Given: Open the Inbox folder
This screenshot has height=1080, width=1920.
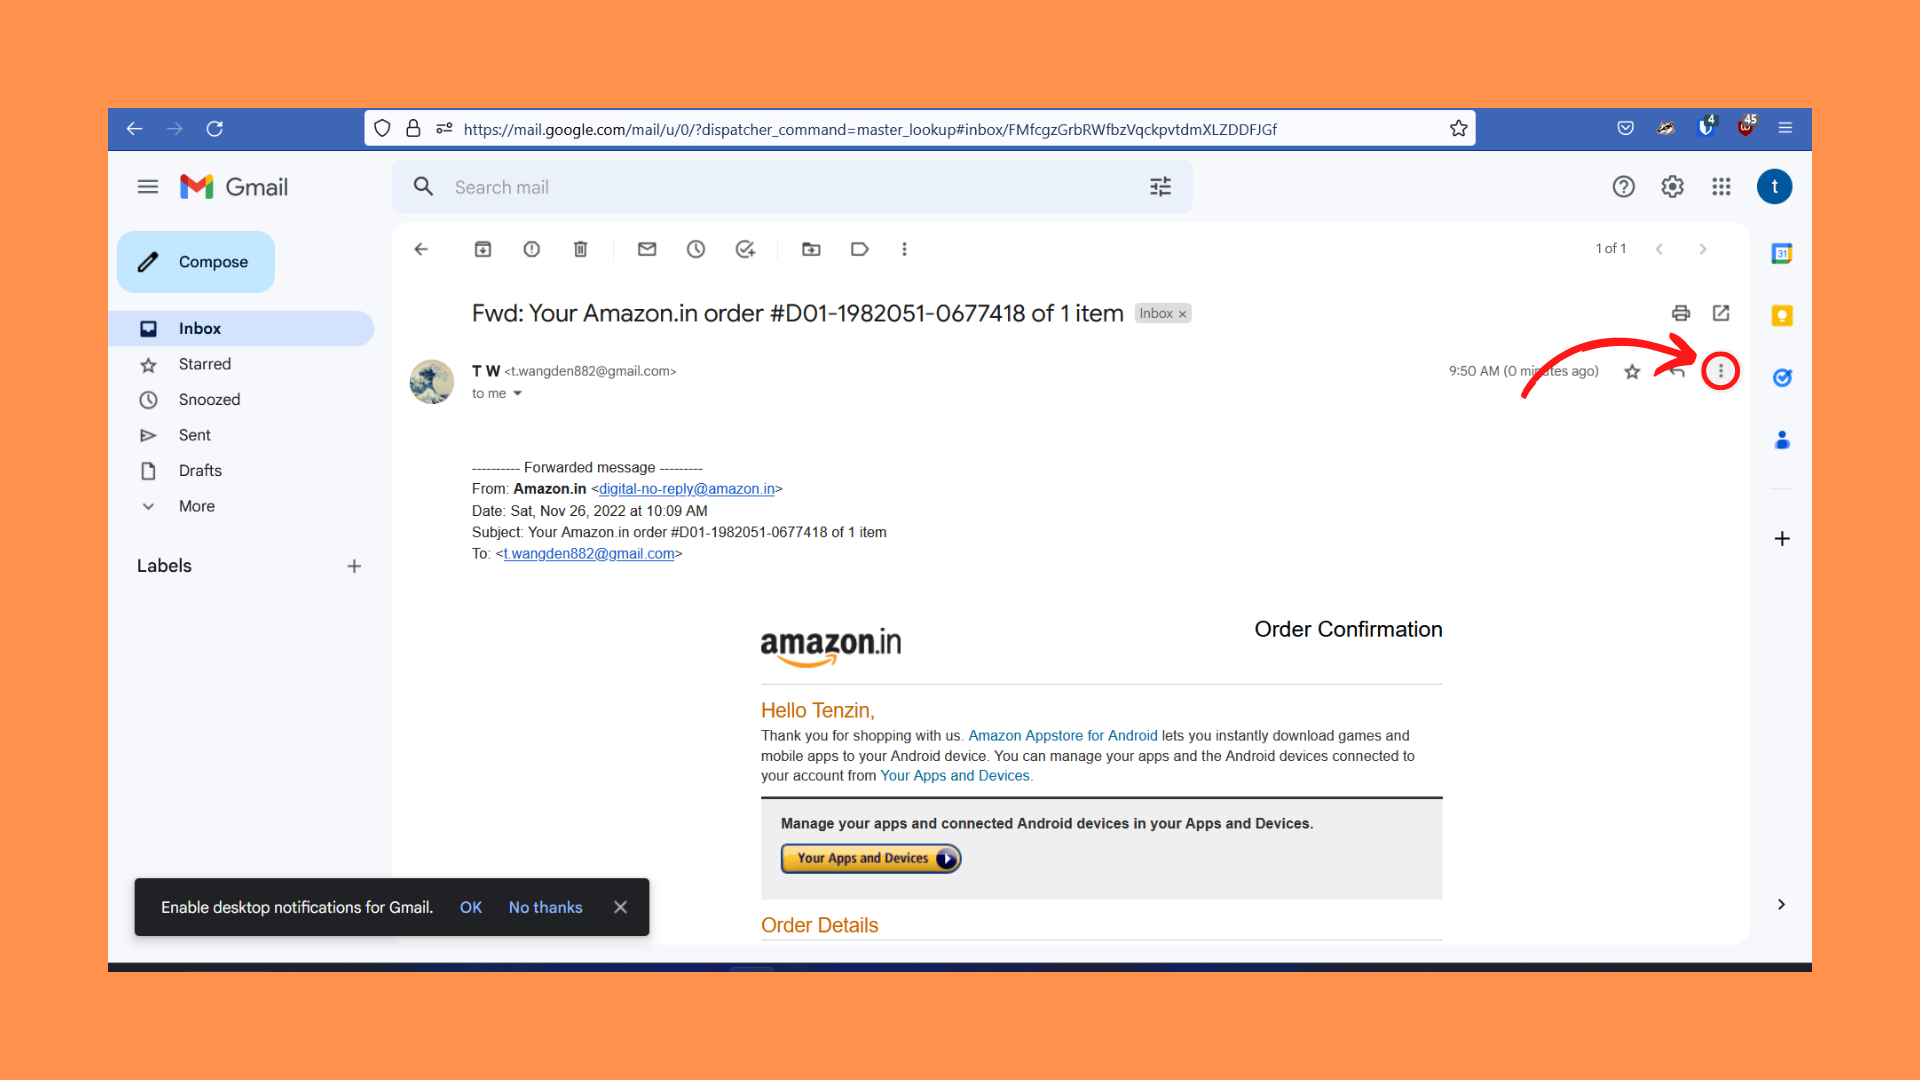Looking at the screenshot, I should [x=242, y=329].
